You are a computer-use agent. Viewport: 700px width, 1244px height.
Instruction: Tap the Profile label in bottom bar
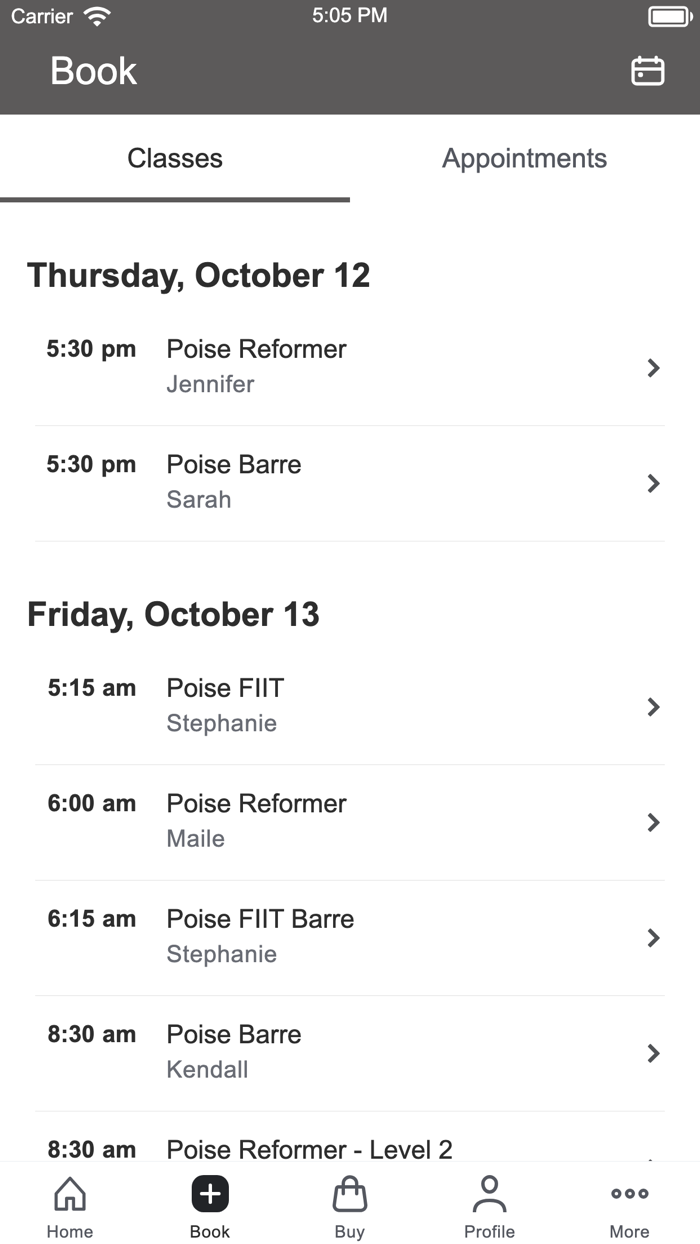point(489,1232)
